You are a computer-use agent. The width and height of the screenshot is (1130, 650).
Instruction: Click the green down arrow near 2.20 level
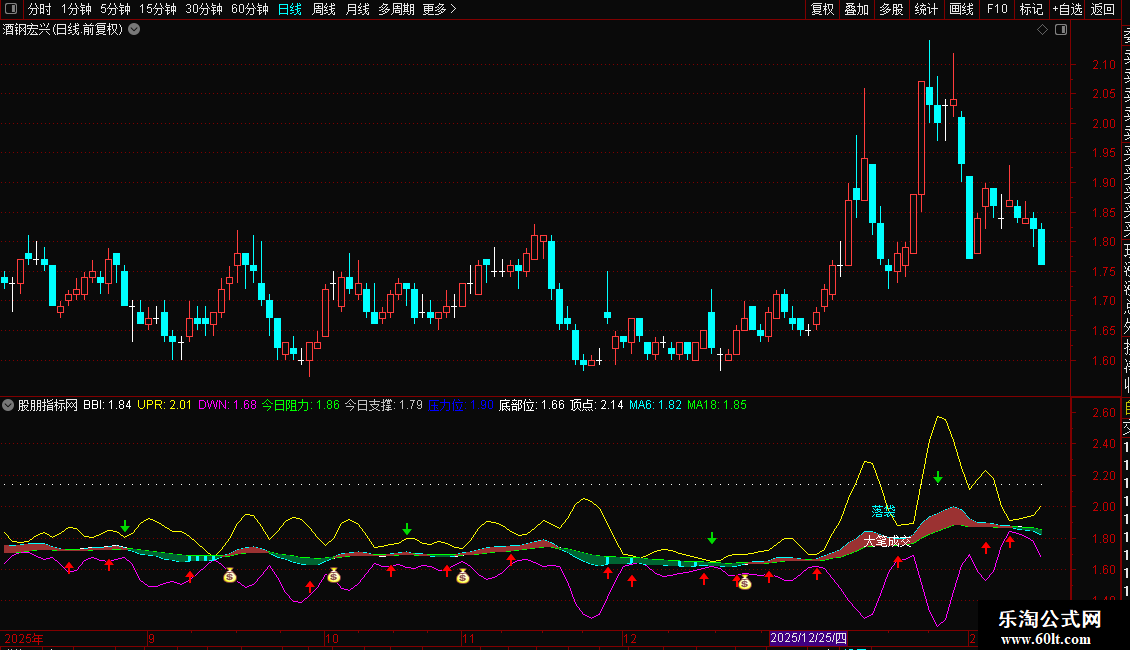click(938, 477)
